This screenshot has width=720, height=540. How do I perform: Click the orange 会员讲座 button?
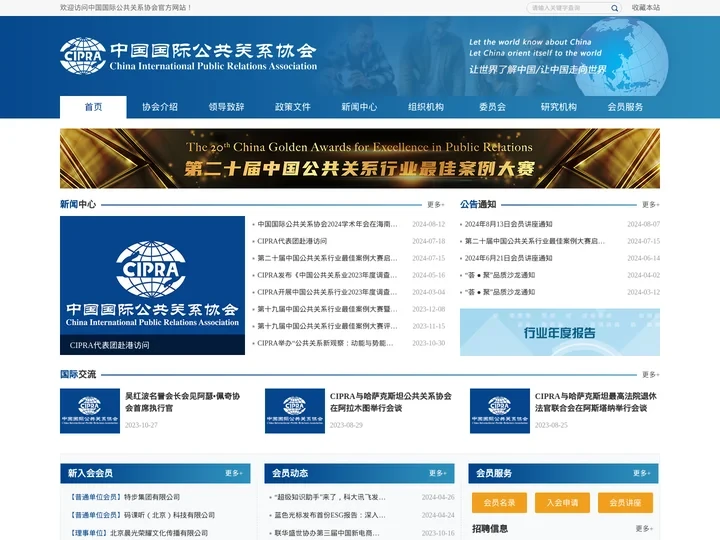pos(625,503)
